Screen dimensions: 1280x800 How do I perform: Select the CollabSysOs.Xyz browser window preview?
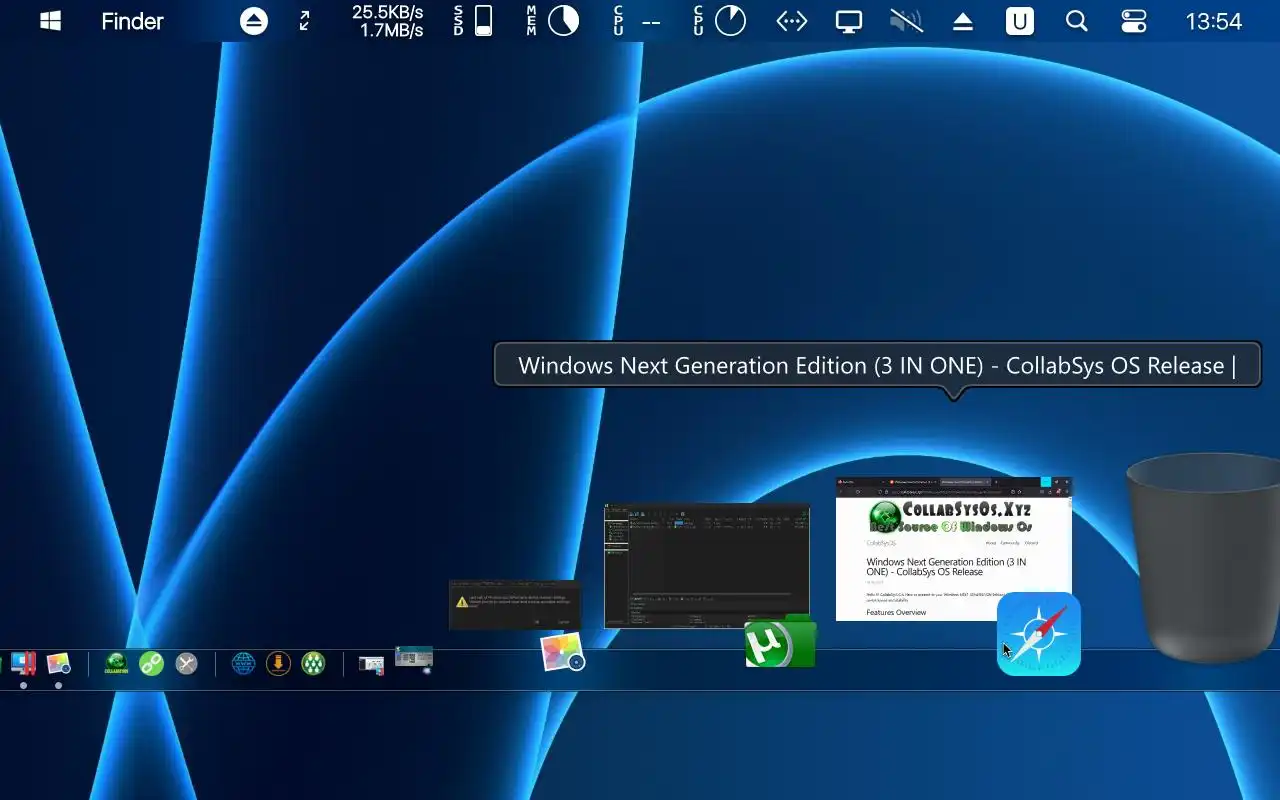[954, 549]
